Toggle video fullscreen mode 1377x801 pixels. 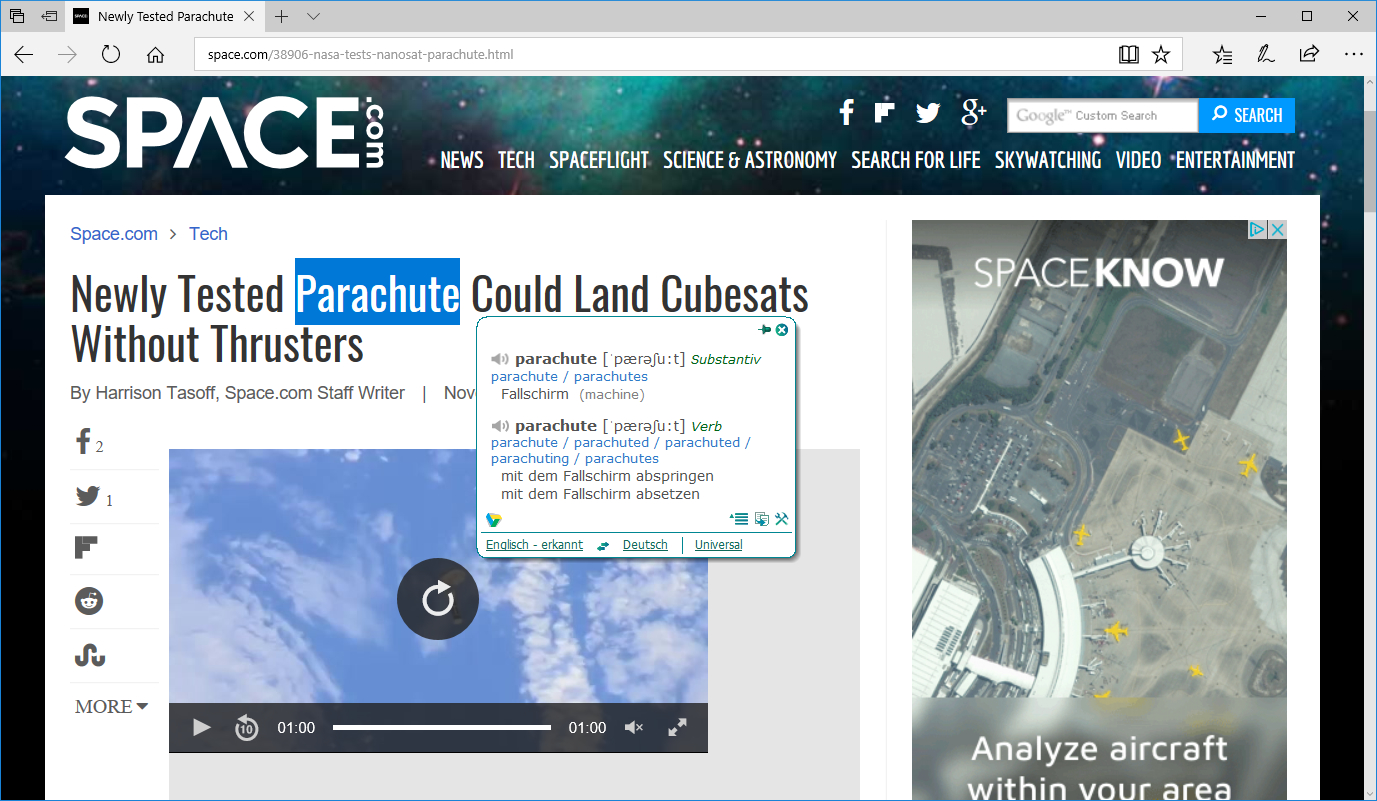tap(677, 728)
